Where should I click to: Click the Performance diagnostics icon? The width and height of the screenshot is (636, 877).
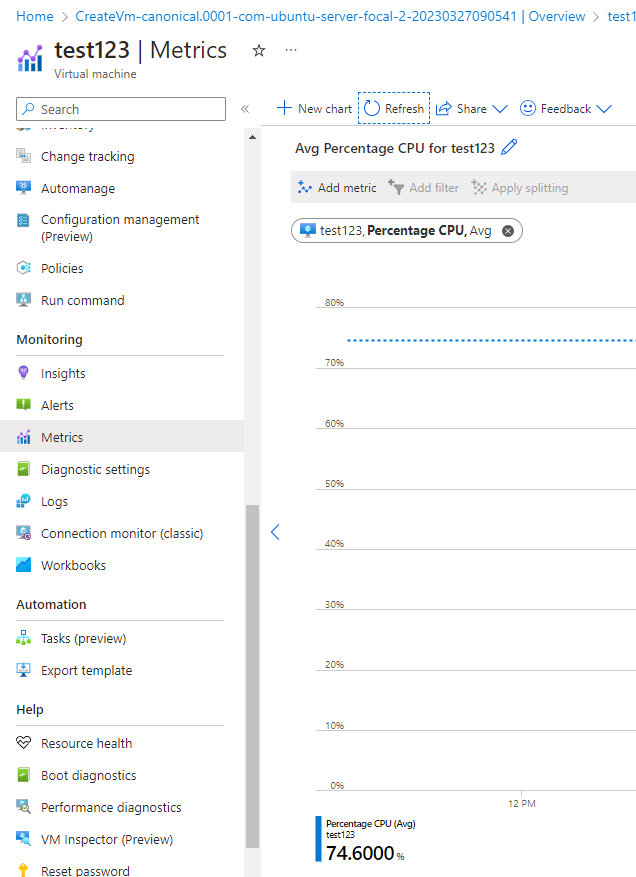click(23, 807)
